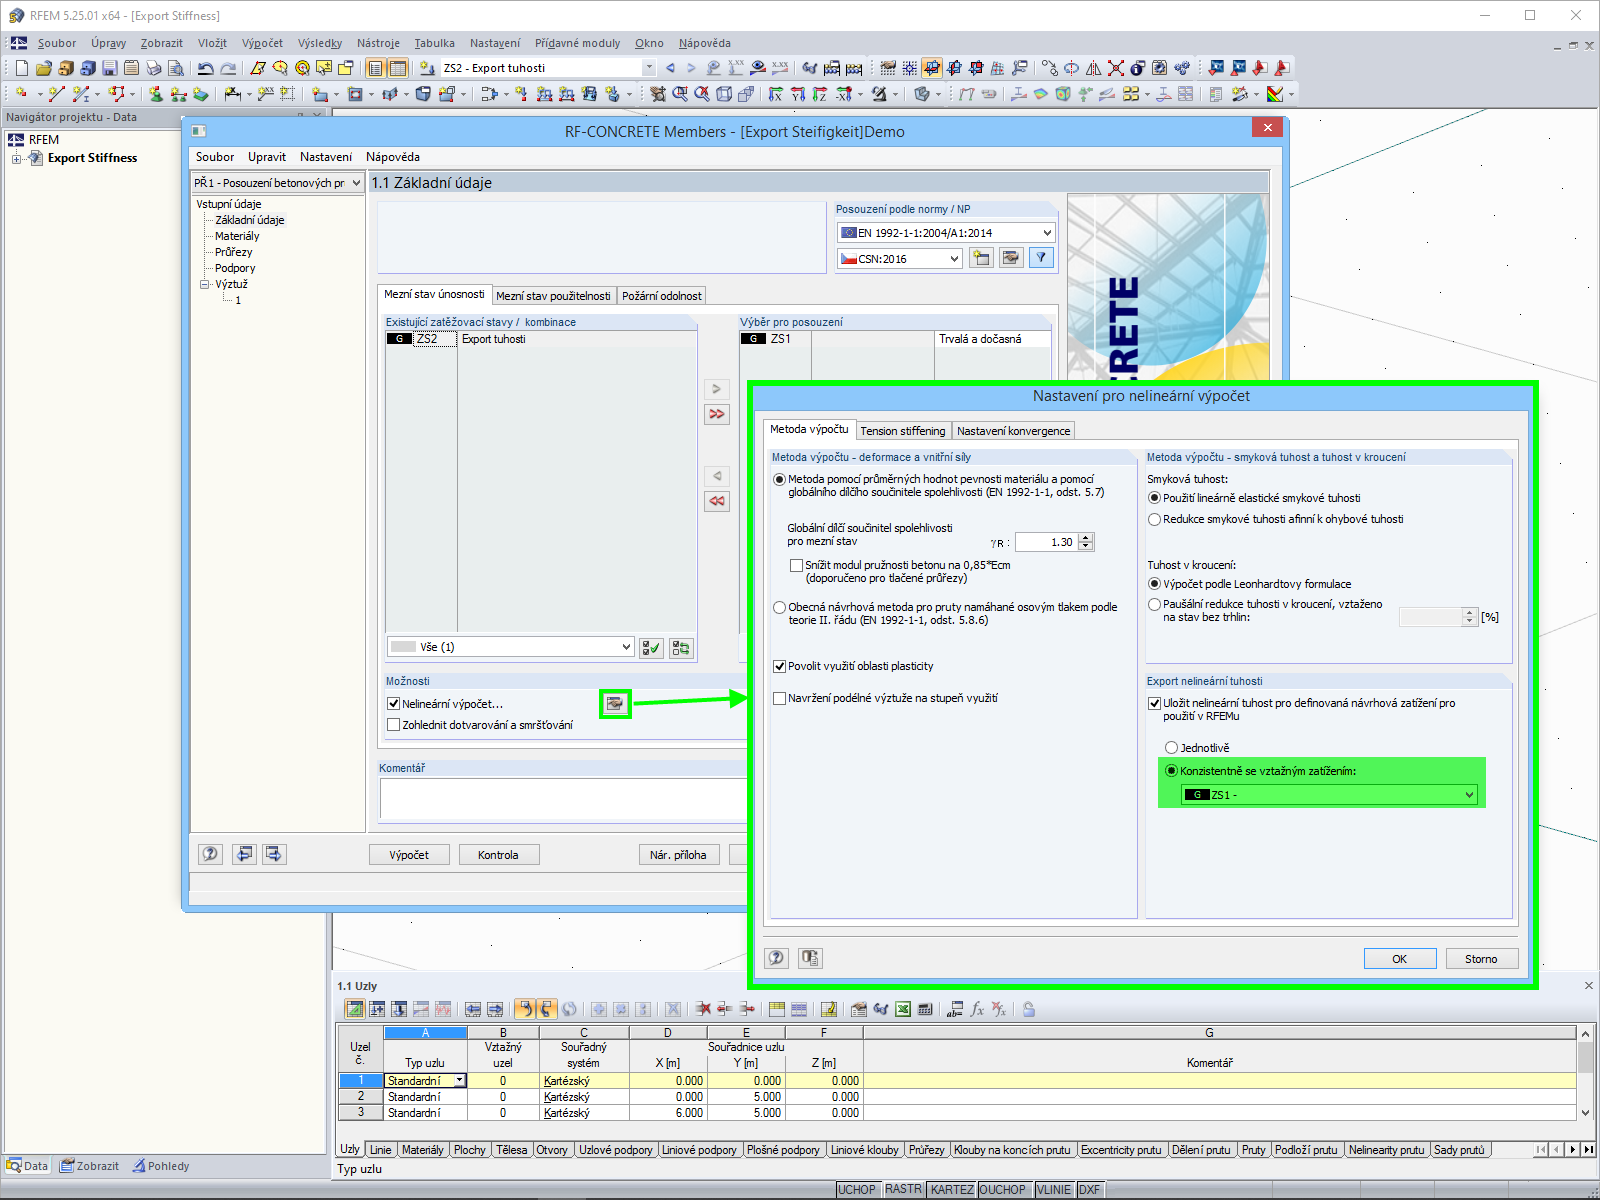Open the Požární odolnost tab
Screen dimensions: 1600x1200
(x=661, y=296)
